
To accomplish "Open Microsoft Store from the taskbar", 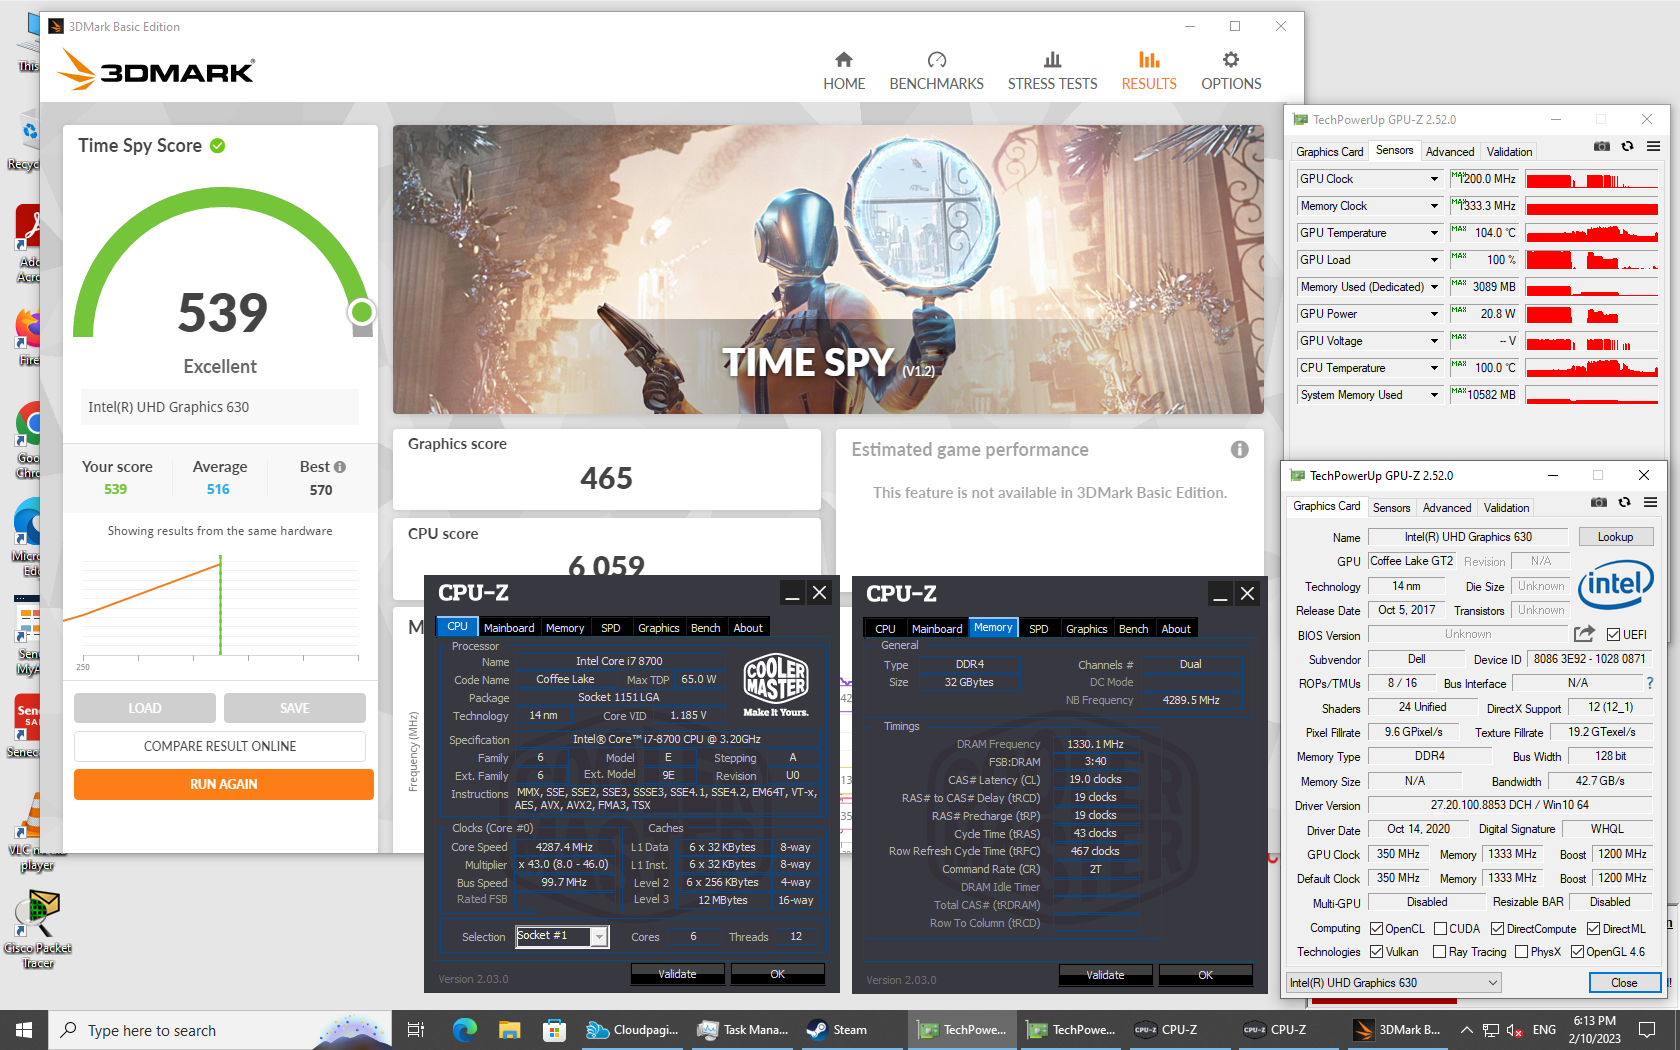I will pyautogui.click(x=555, y=1030).
